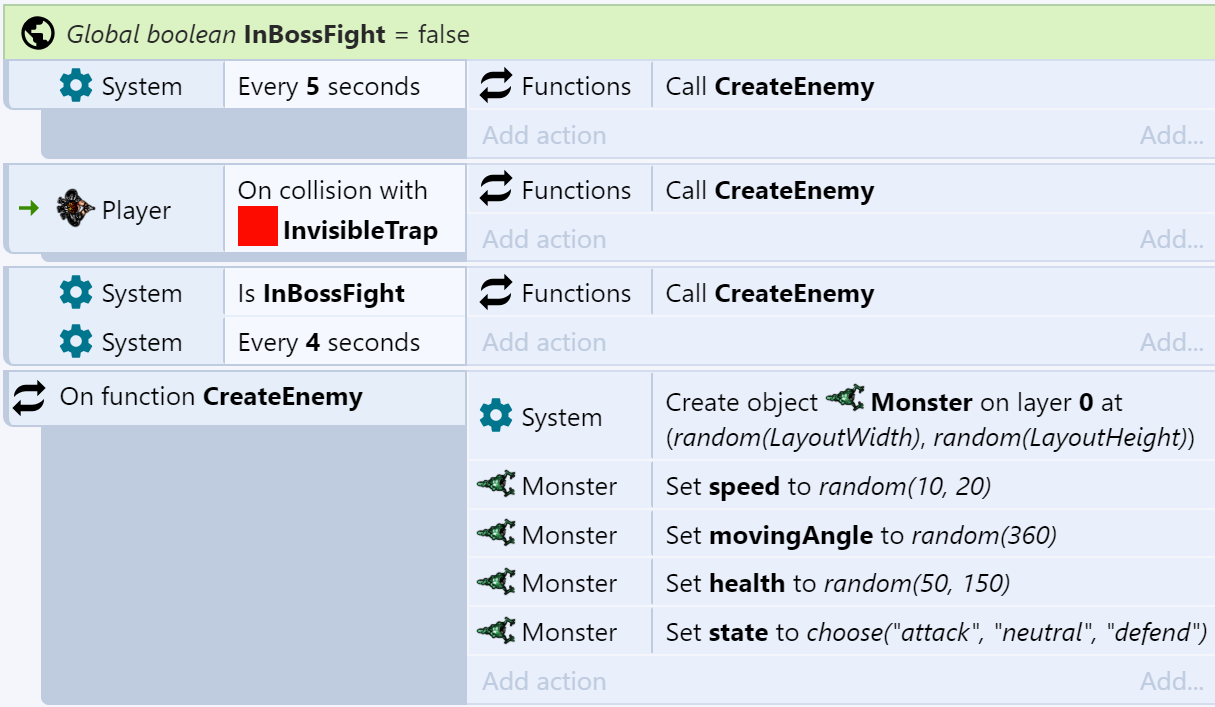Click Monster icon in Set speed action

tap(496, 485)
